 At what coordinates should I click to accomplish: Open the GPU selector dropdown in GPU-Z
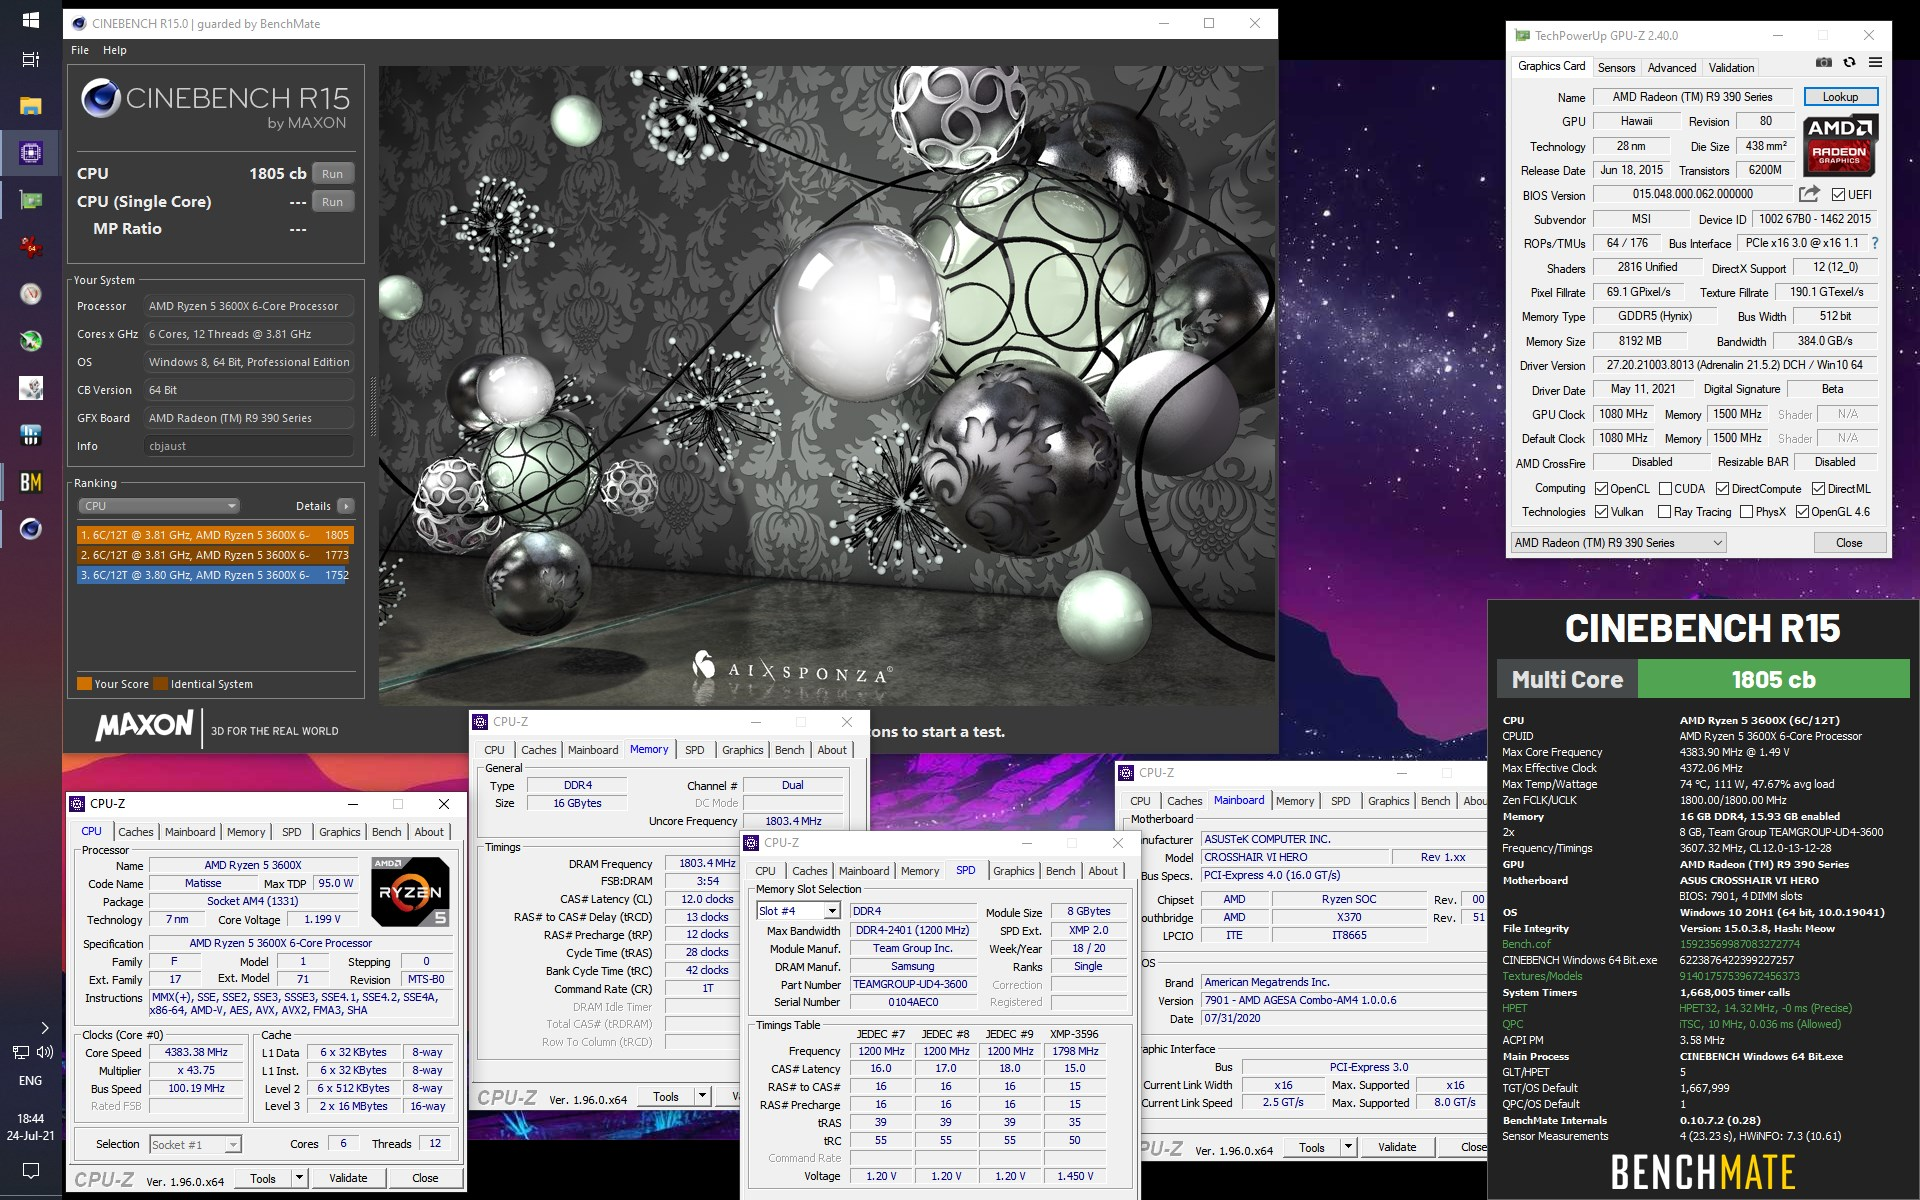[1618, 543]
